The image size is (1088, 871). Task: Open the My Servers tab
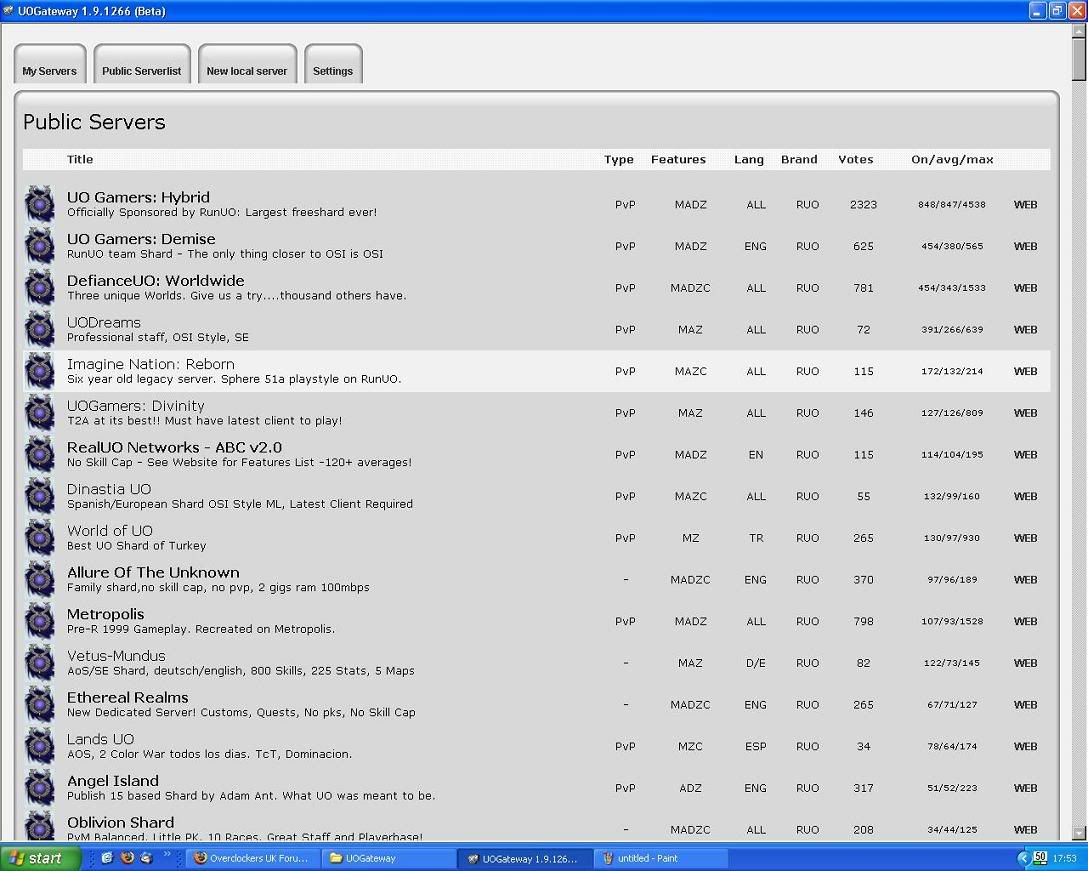50,64
